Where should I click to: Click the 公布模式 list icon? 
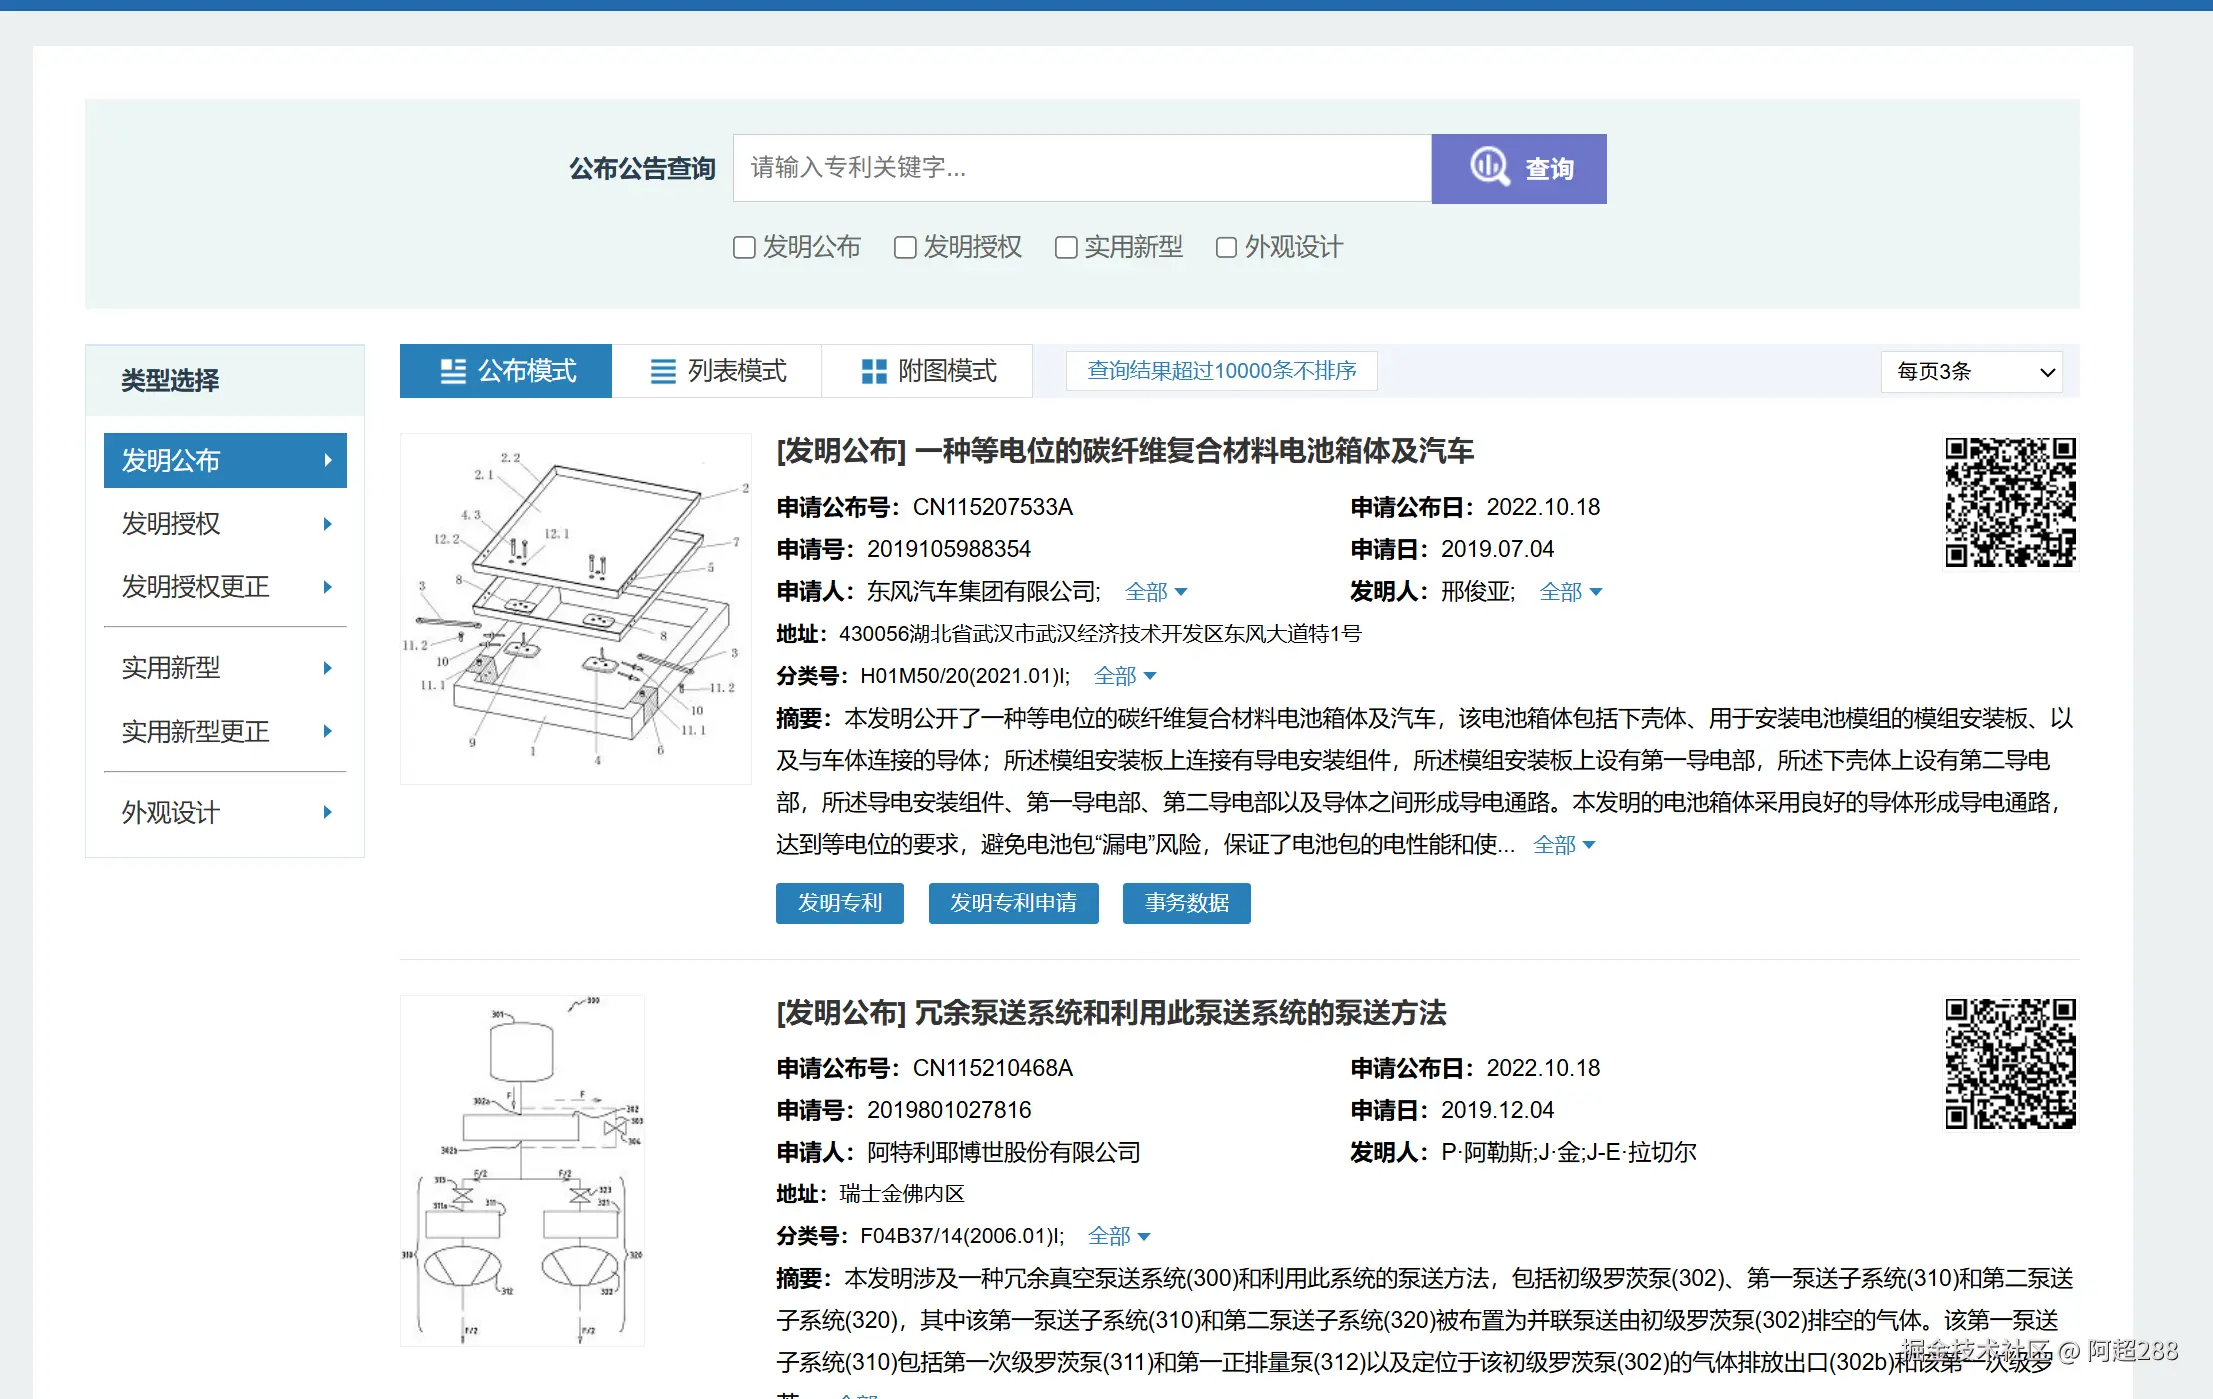click(x=453, y=371)
